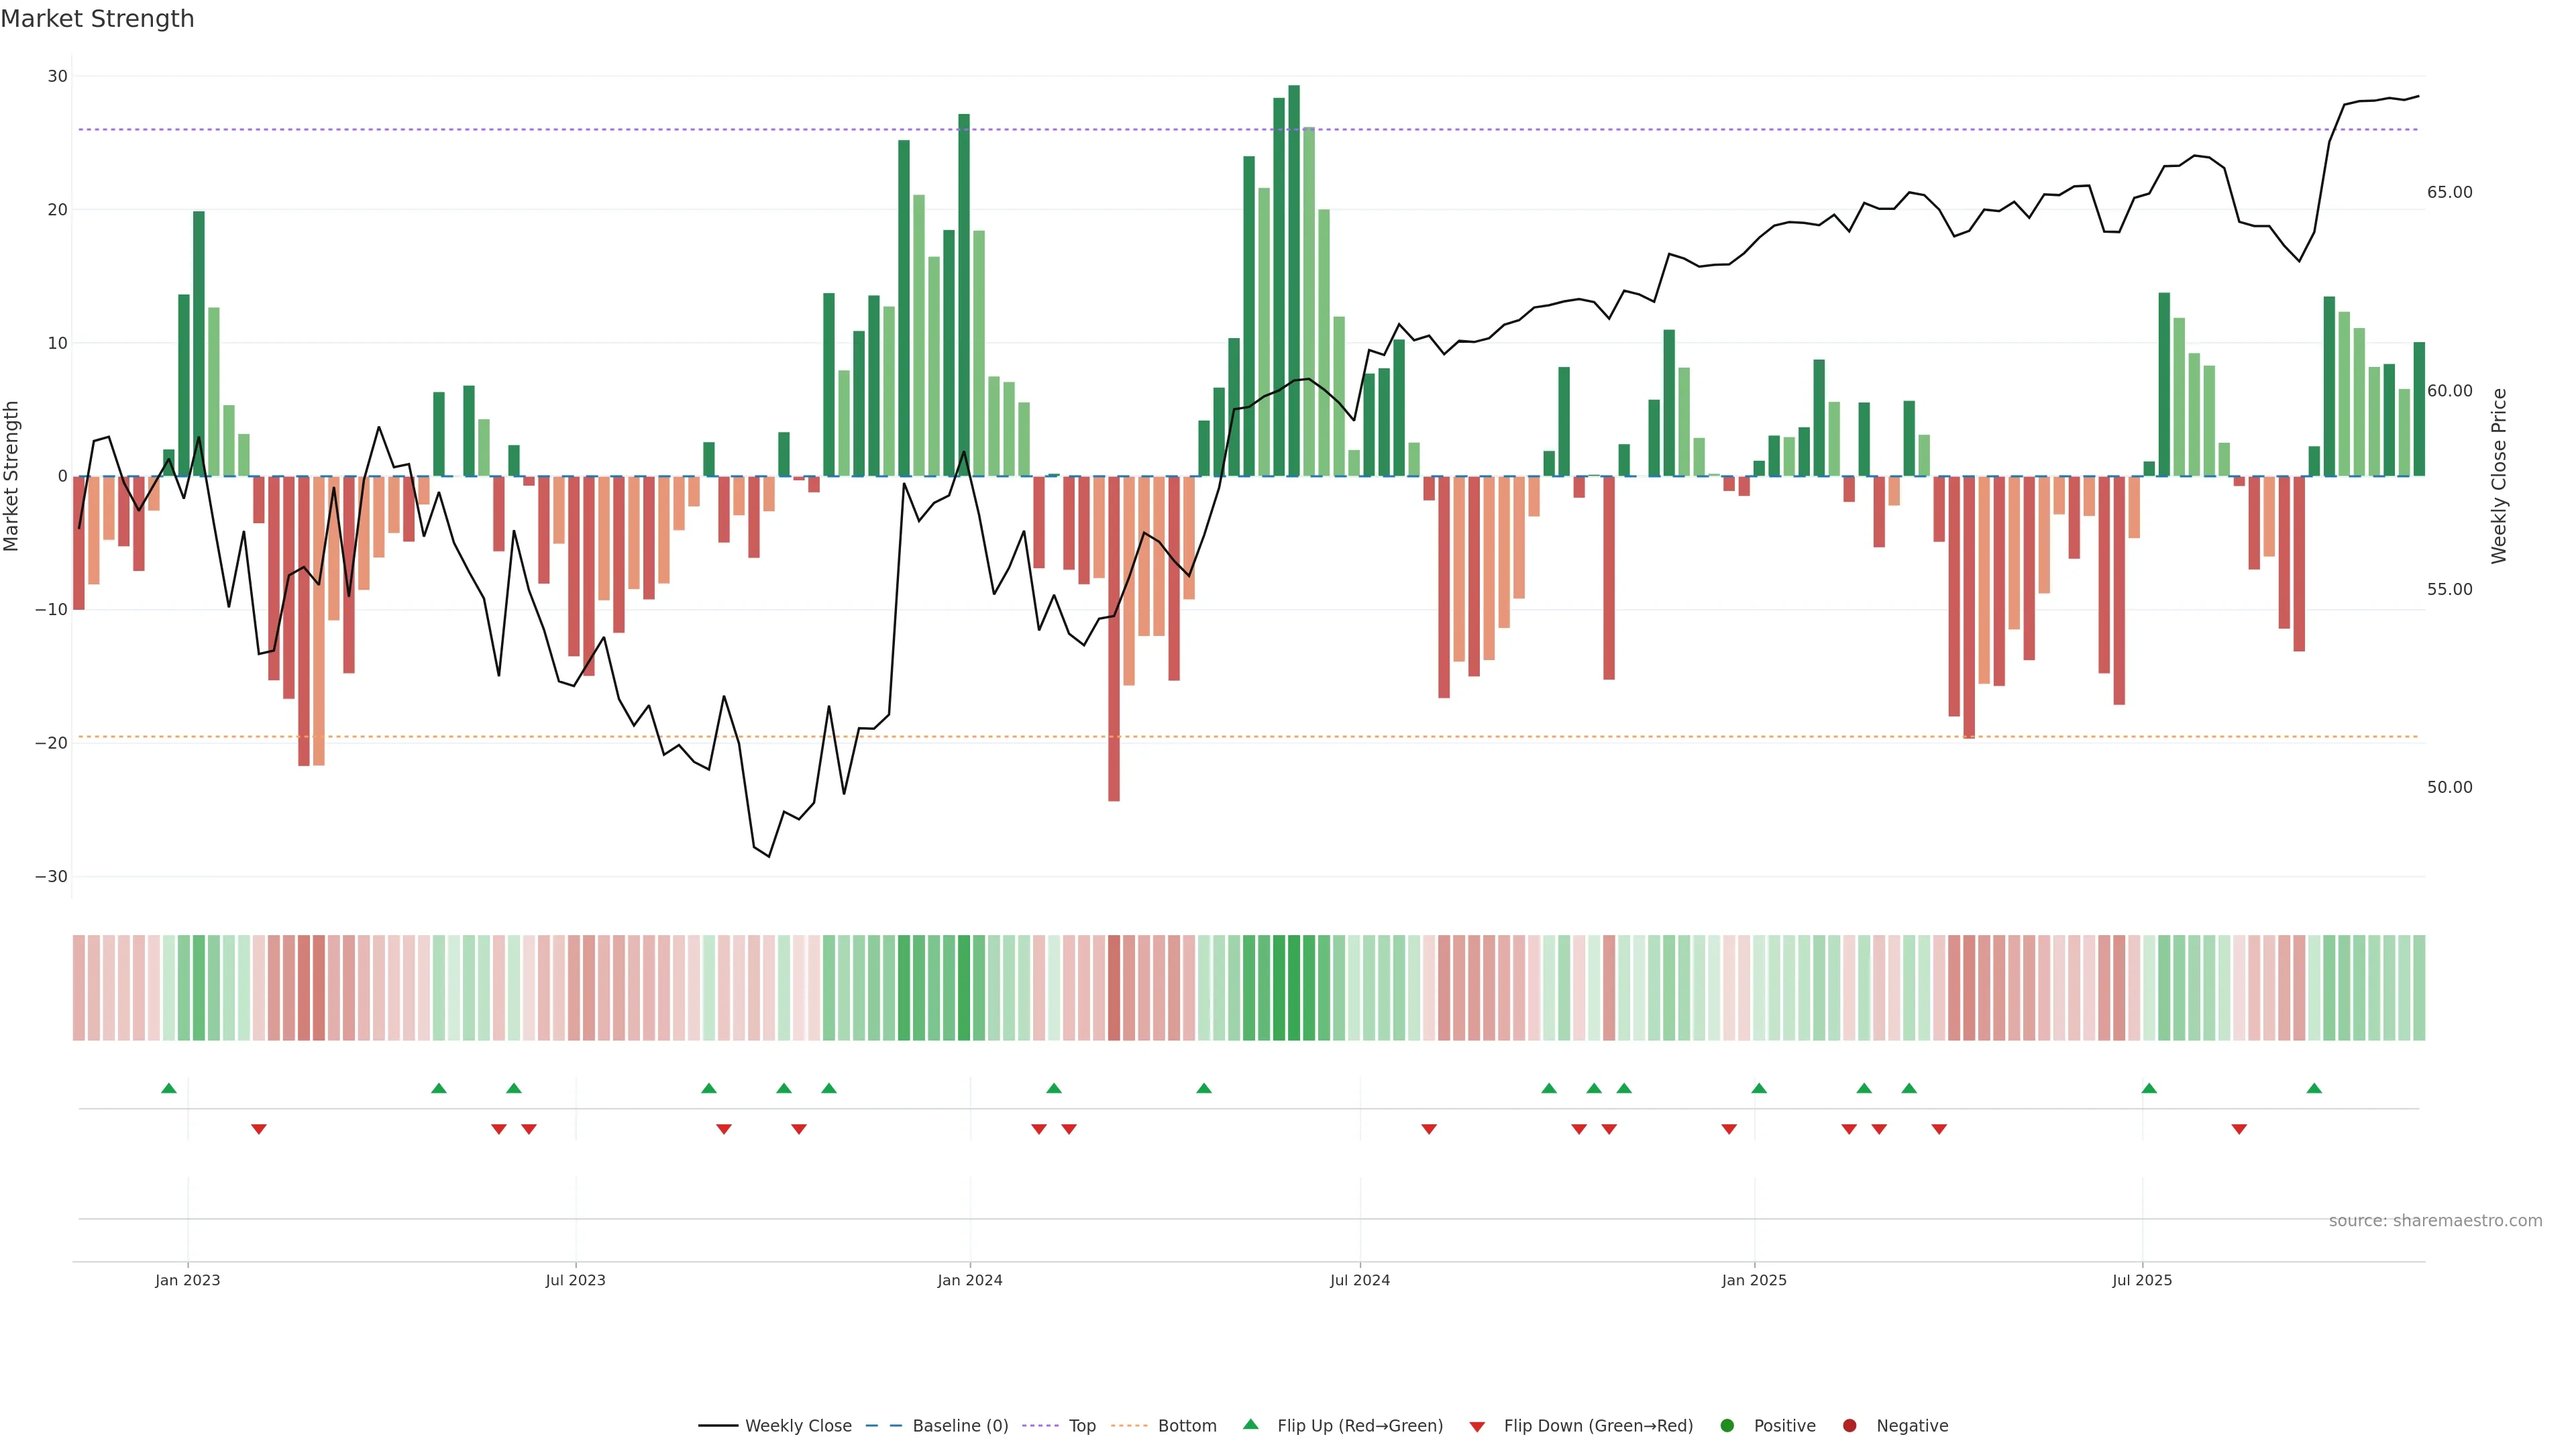Click the Negative red circle legend icon
The height and width of the screenshot is (1449, 2576).
tap(1849, 1425)
